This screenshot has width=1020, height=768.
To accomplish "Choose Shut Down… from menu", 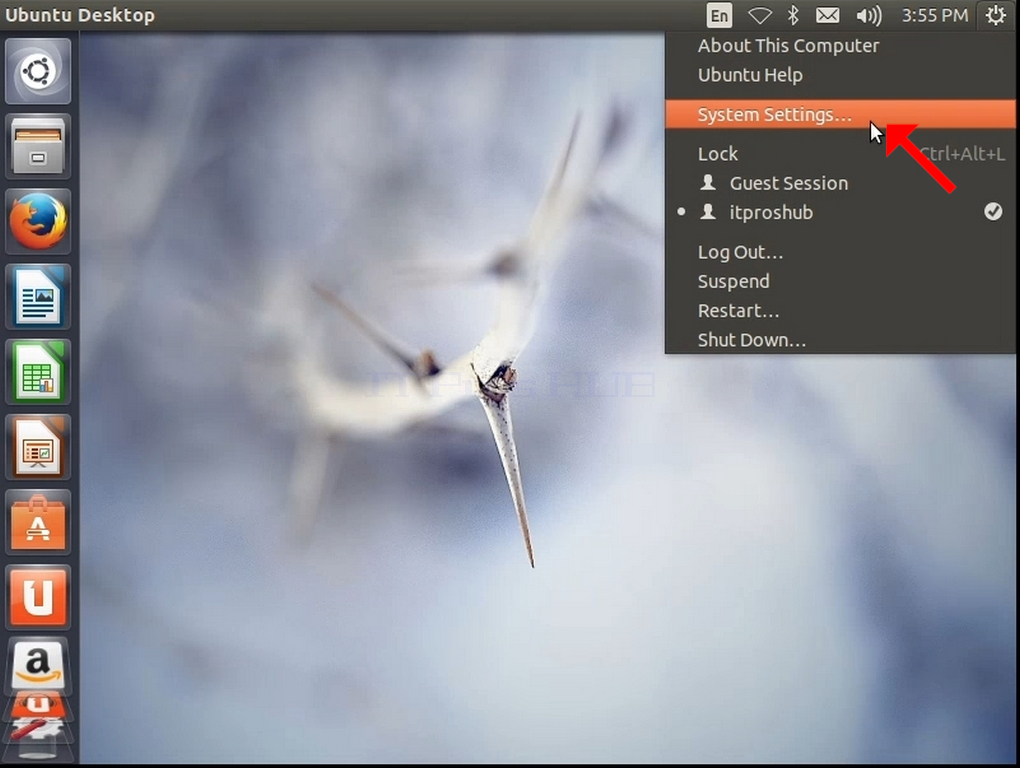I will pyautogui.click(x=840, y=339).
